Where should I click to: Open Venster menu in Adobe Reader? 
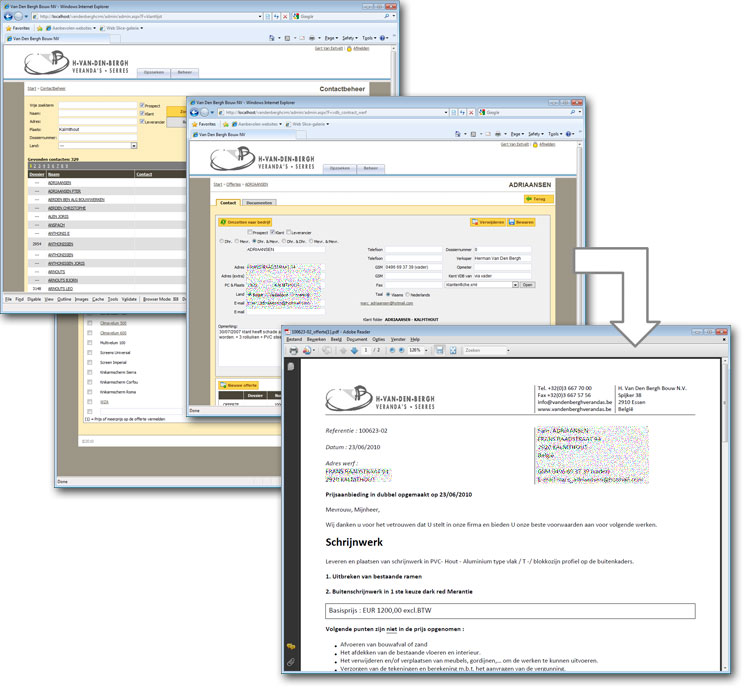click(x=398, y=340)
